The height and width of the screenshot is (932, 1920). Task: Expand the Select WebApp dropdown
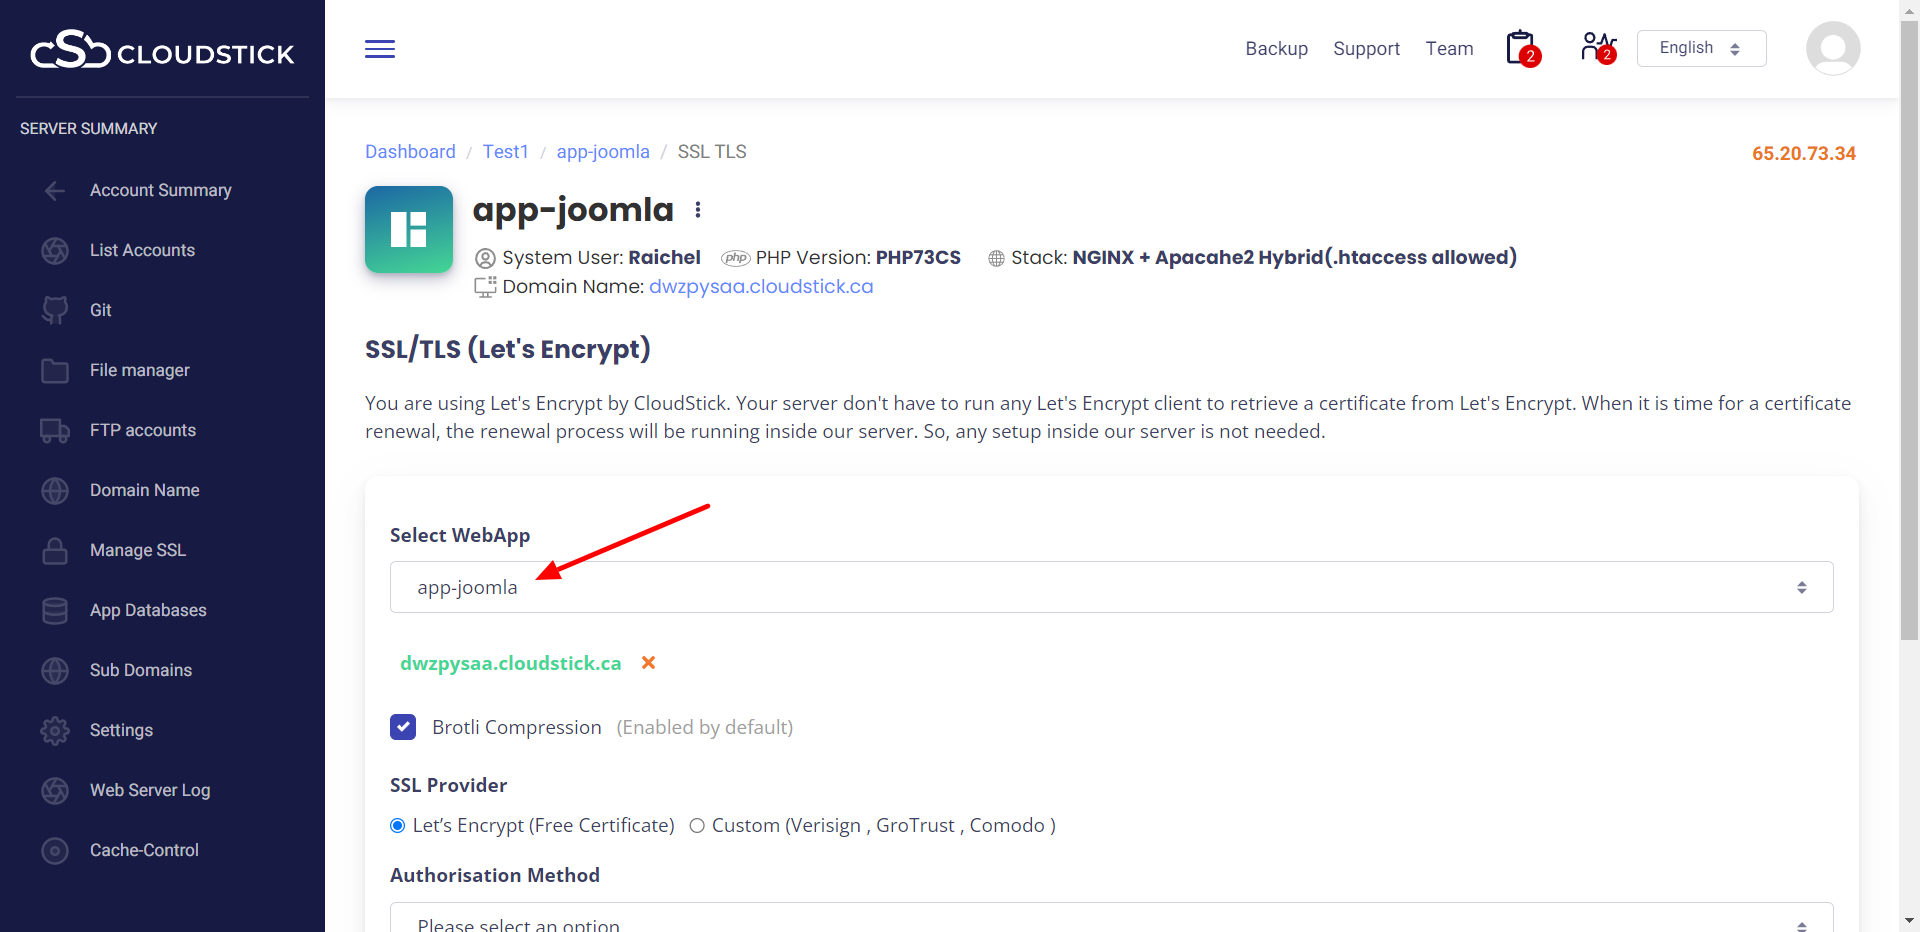tap(1110, 587)
